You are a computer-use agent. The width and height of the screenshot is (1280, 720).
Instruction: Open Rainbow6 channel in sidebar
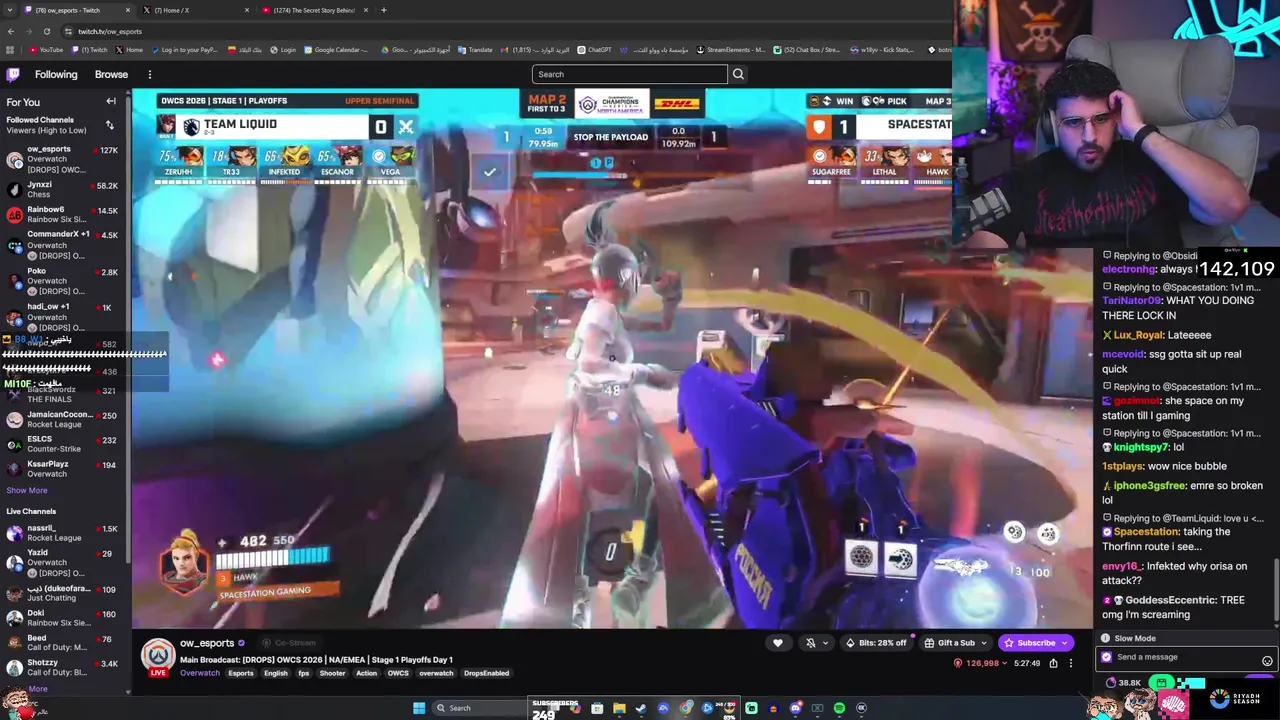click(62, 214)
